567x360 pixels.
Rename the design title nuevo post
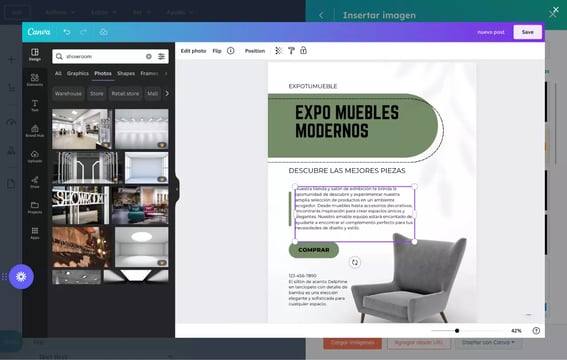click(x=491, y=32)
